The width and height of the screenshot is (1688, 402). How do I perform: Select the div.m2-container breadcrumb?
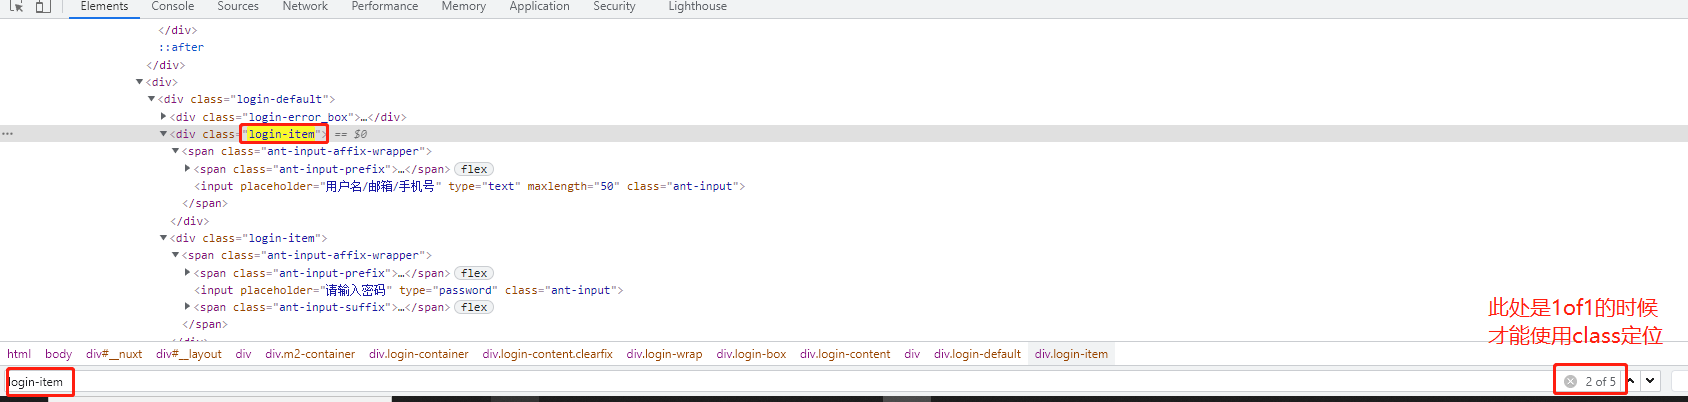coord(310,354)
